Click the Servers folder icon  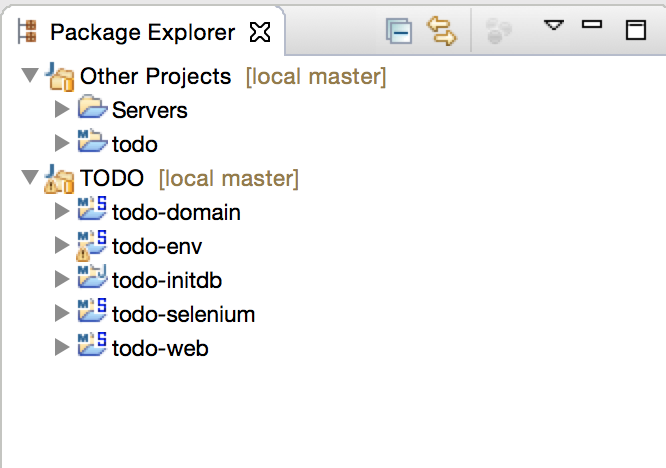(92, 107)
